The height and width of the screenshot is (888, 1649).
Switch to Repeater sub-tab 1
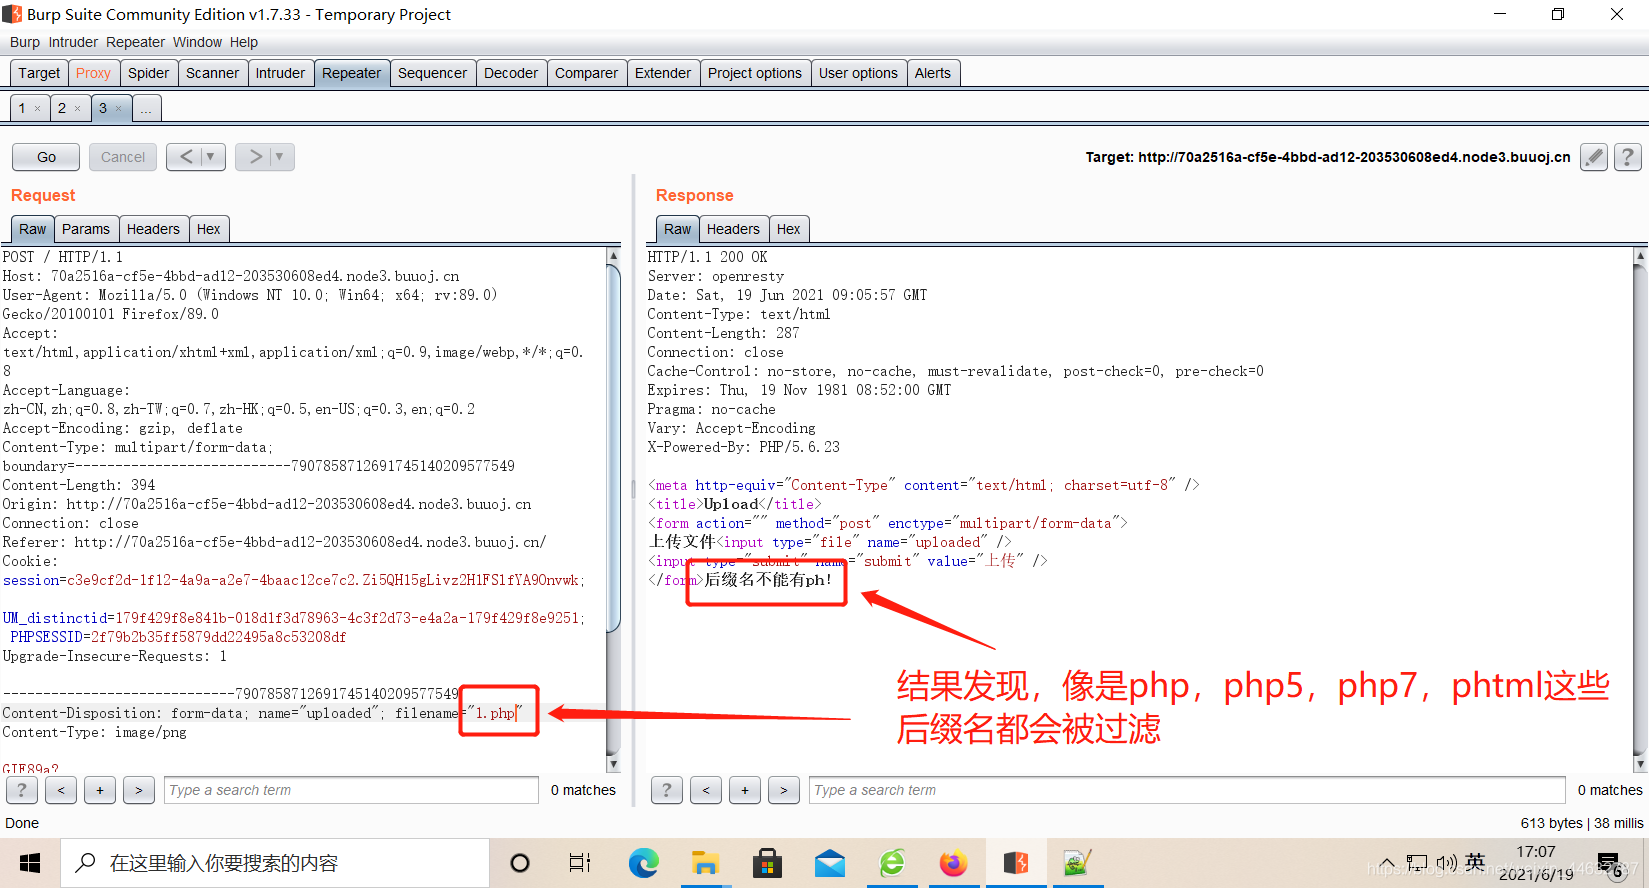[x=22, y=108]
